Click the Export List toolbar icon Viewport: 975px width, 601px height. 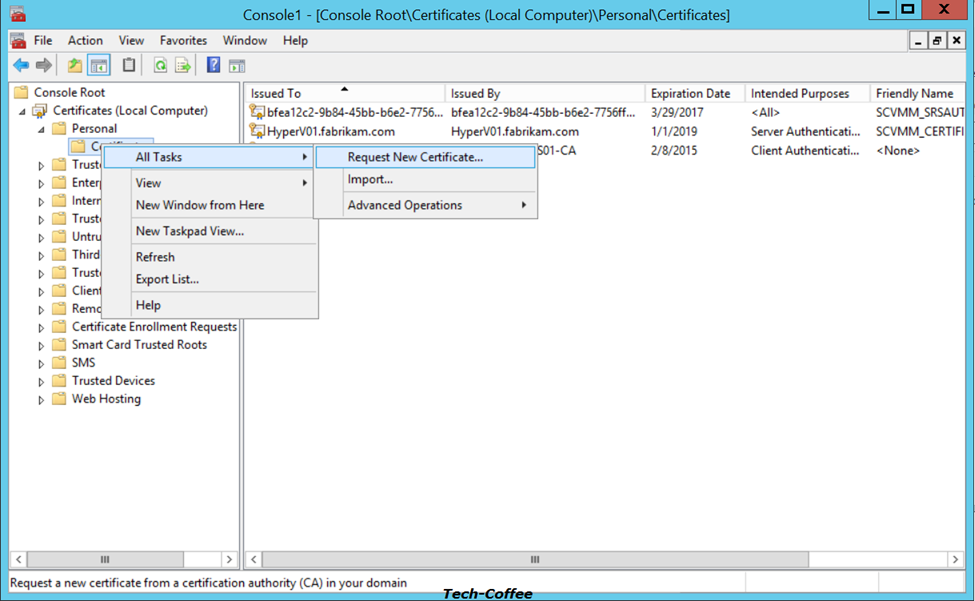(183, 65)
